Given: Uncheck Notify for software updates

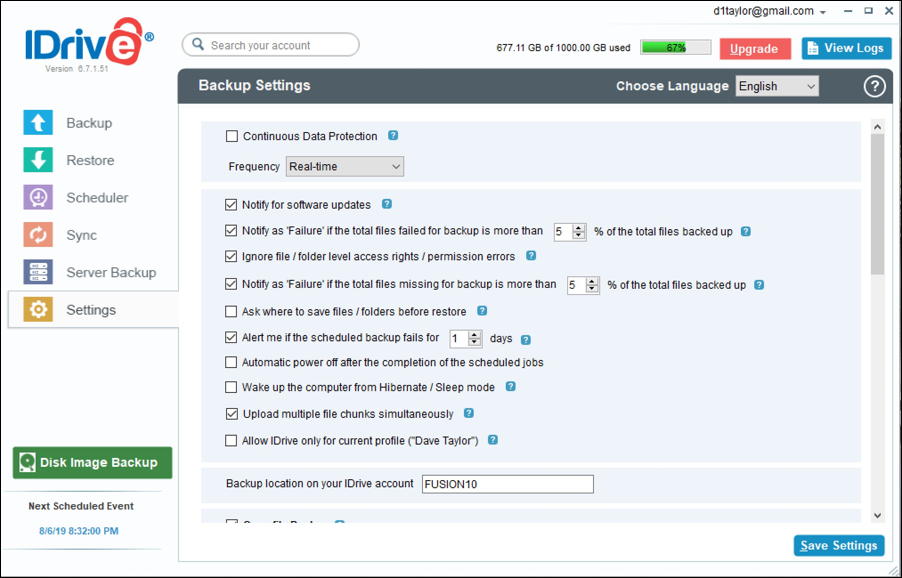Looking at the screenshot, I should (x=231, y=205).
